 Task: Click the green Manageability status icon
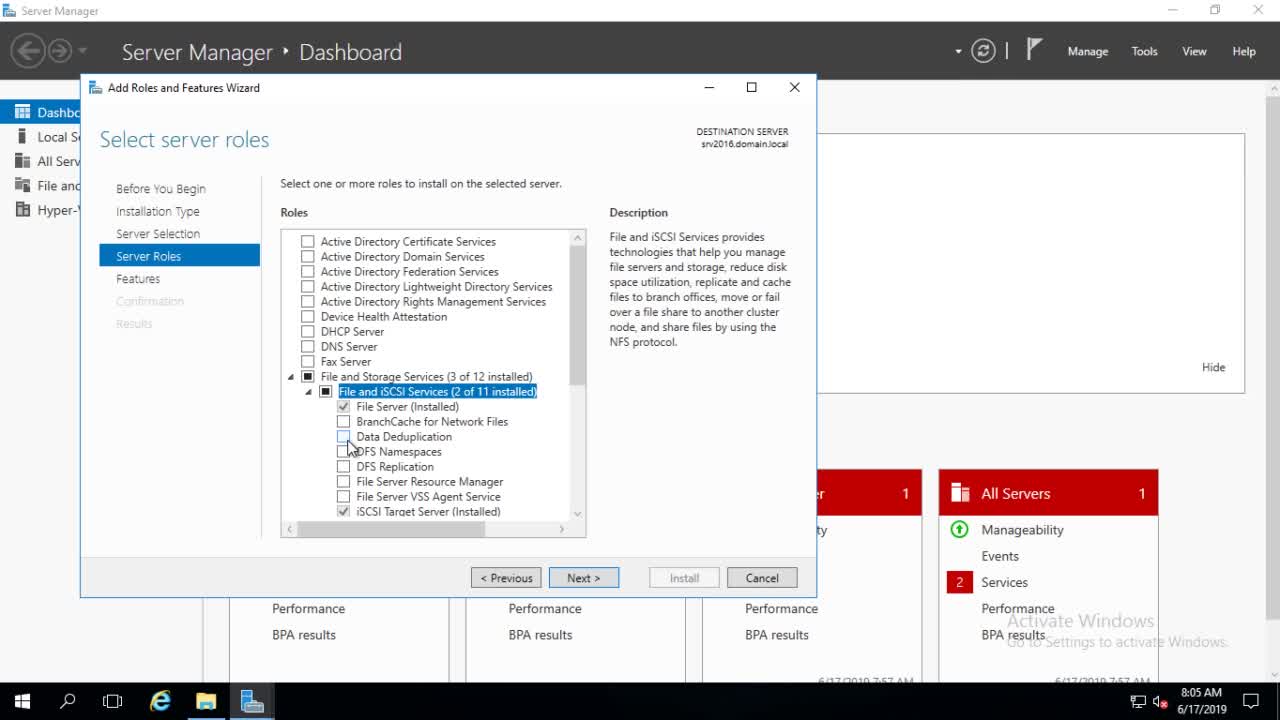point(959,530)
